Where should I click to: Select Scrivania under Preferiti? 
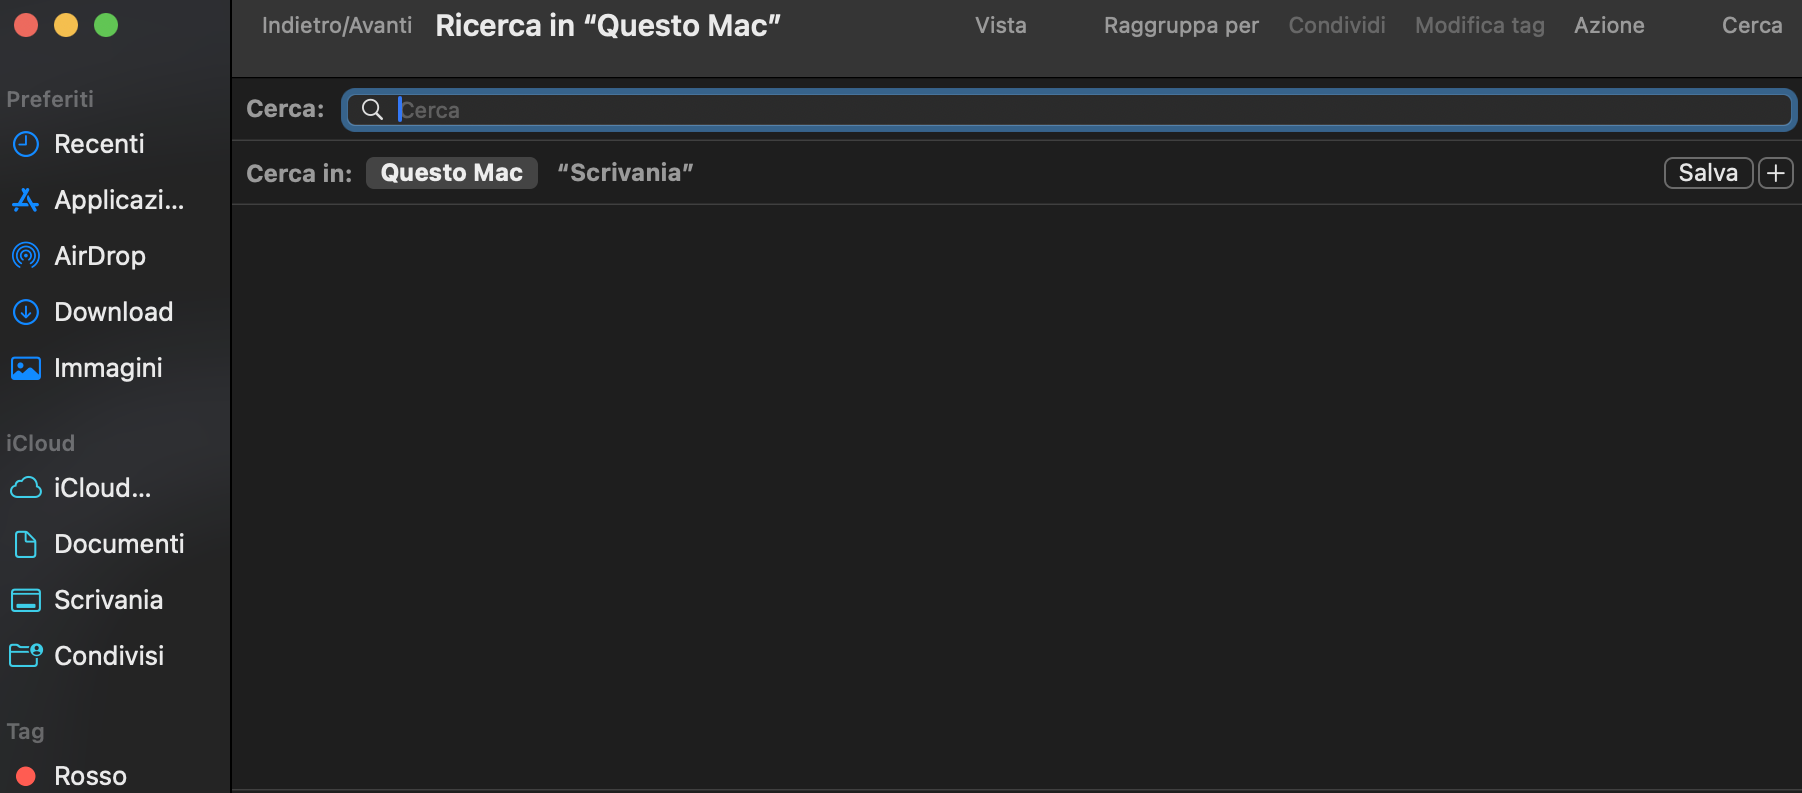tap(108, 599)
